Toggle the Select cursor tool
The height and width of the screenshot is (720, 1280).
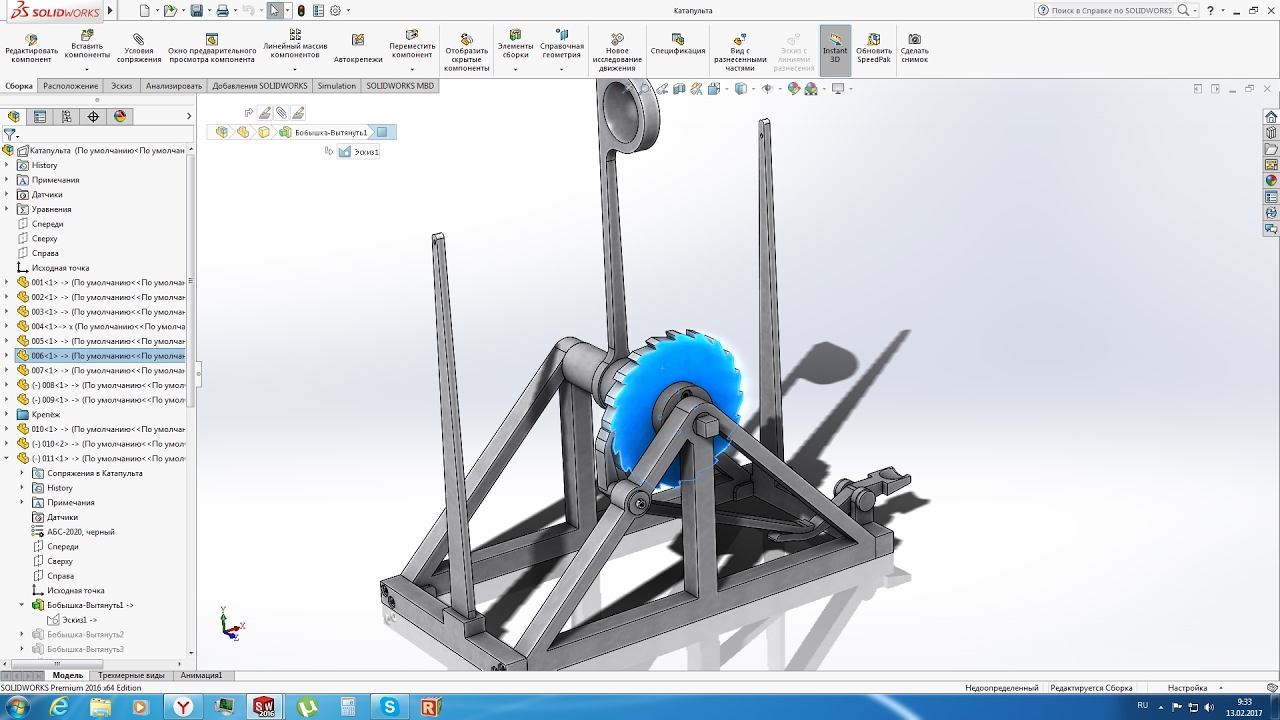275,10
